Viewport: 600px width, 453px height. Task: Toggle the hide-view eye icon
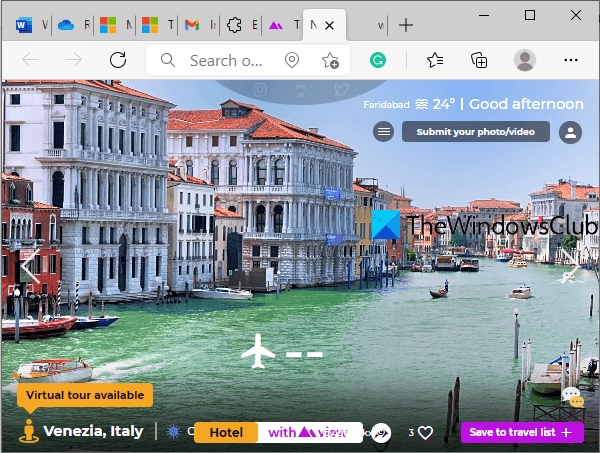tap(381, 433)
